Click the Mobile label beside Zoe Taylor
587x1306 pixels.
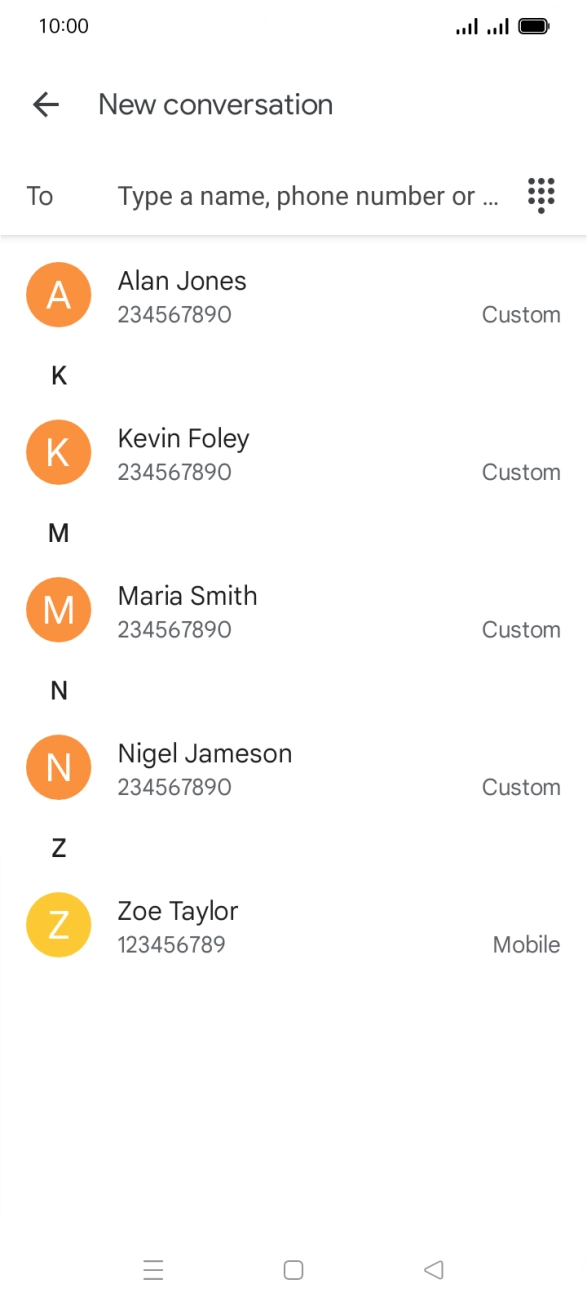click(526, 944)
